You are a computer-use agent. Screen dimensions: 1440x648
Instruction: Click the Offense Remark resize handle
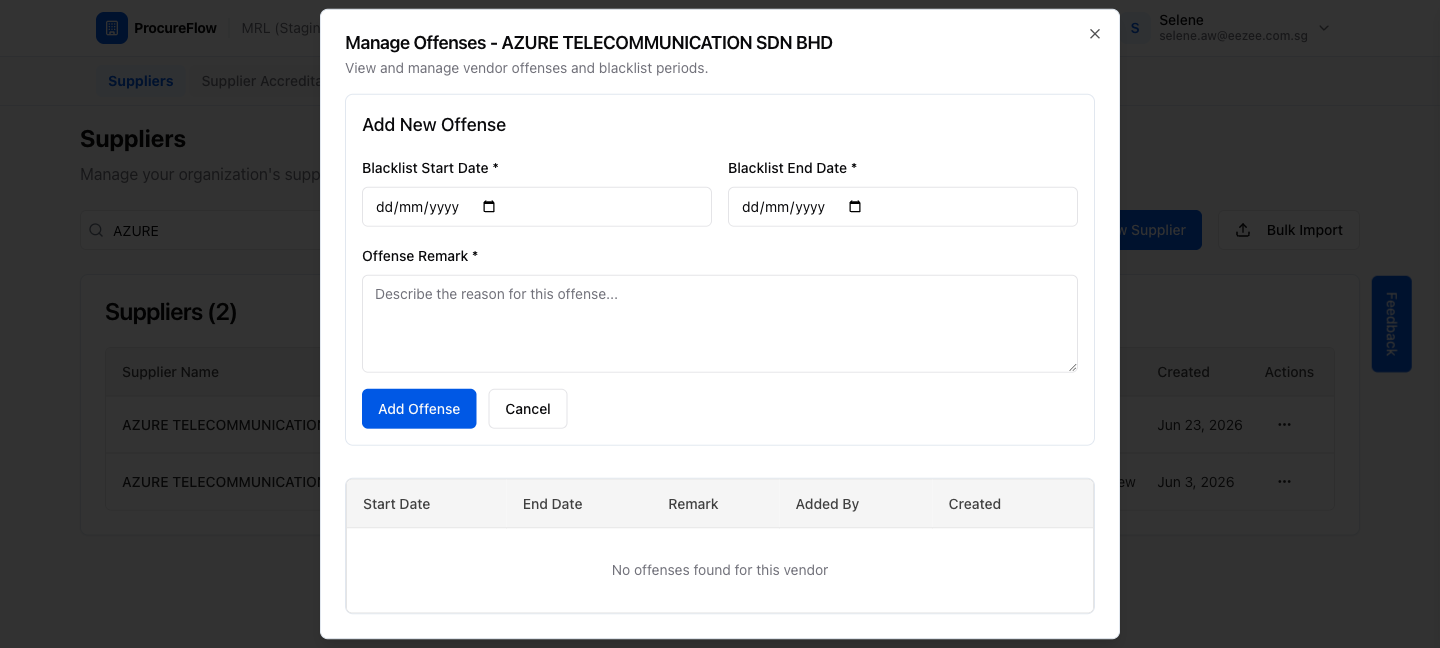coord(1072,367)
